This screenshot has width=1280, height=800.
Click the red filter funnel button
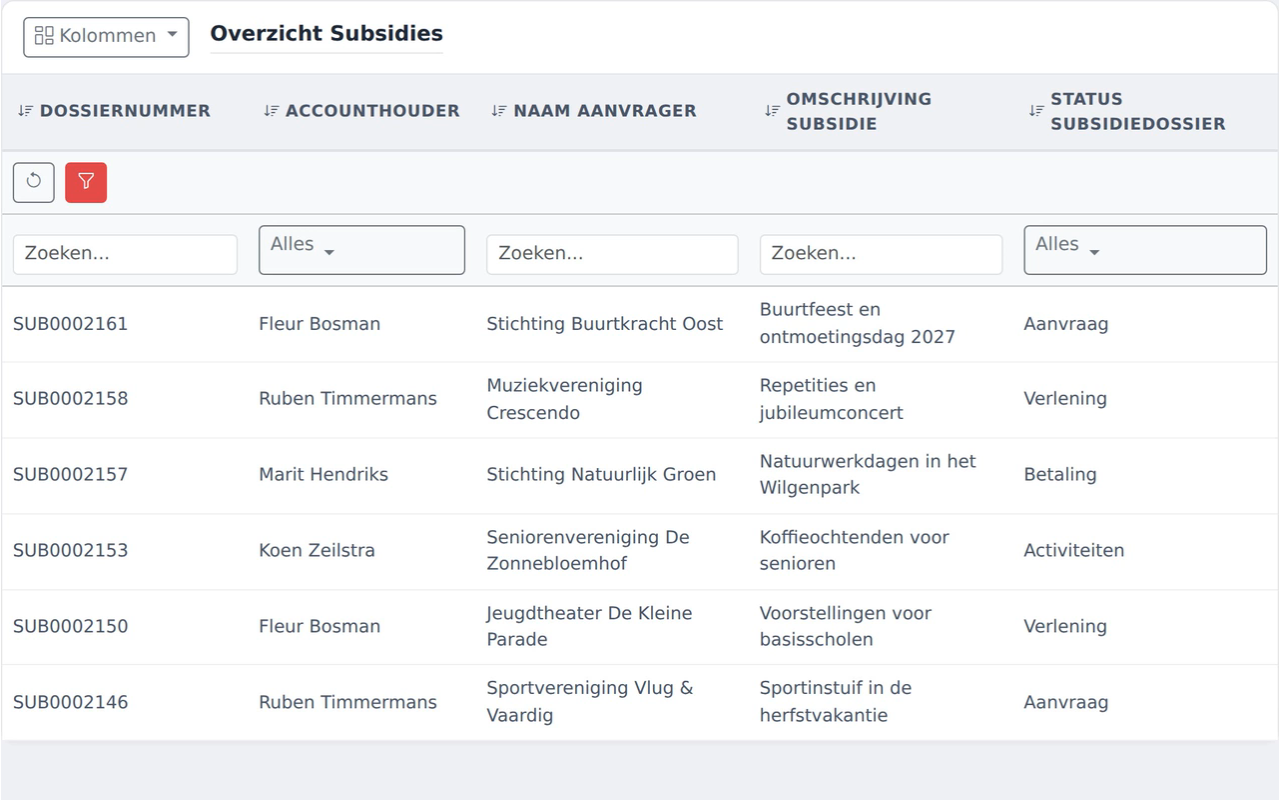click(x=86, y=182)
